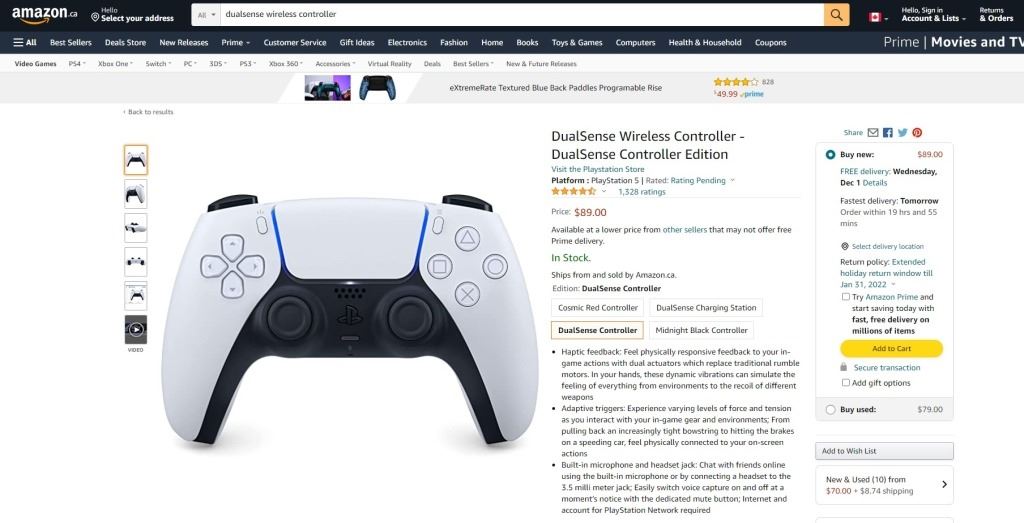The width and height of the screenshot is (1024, 523).
Task: Add the controller to cart
Action: pyautogui.click(x=891, y=349)
